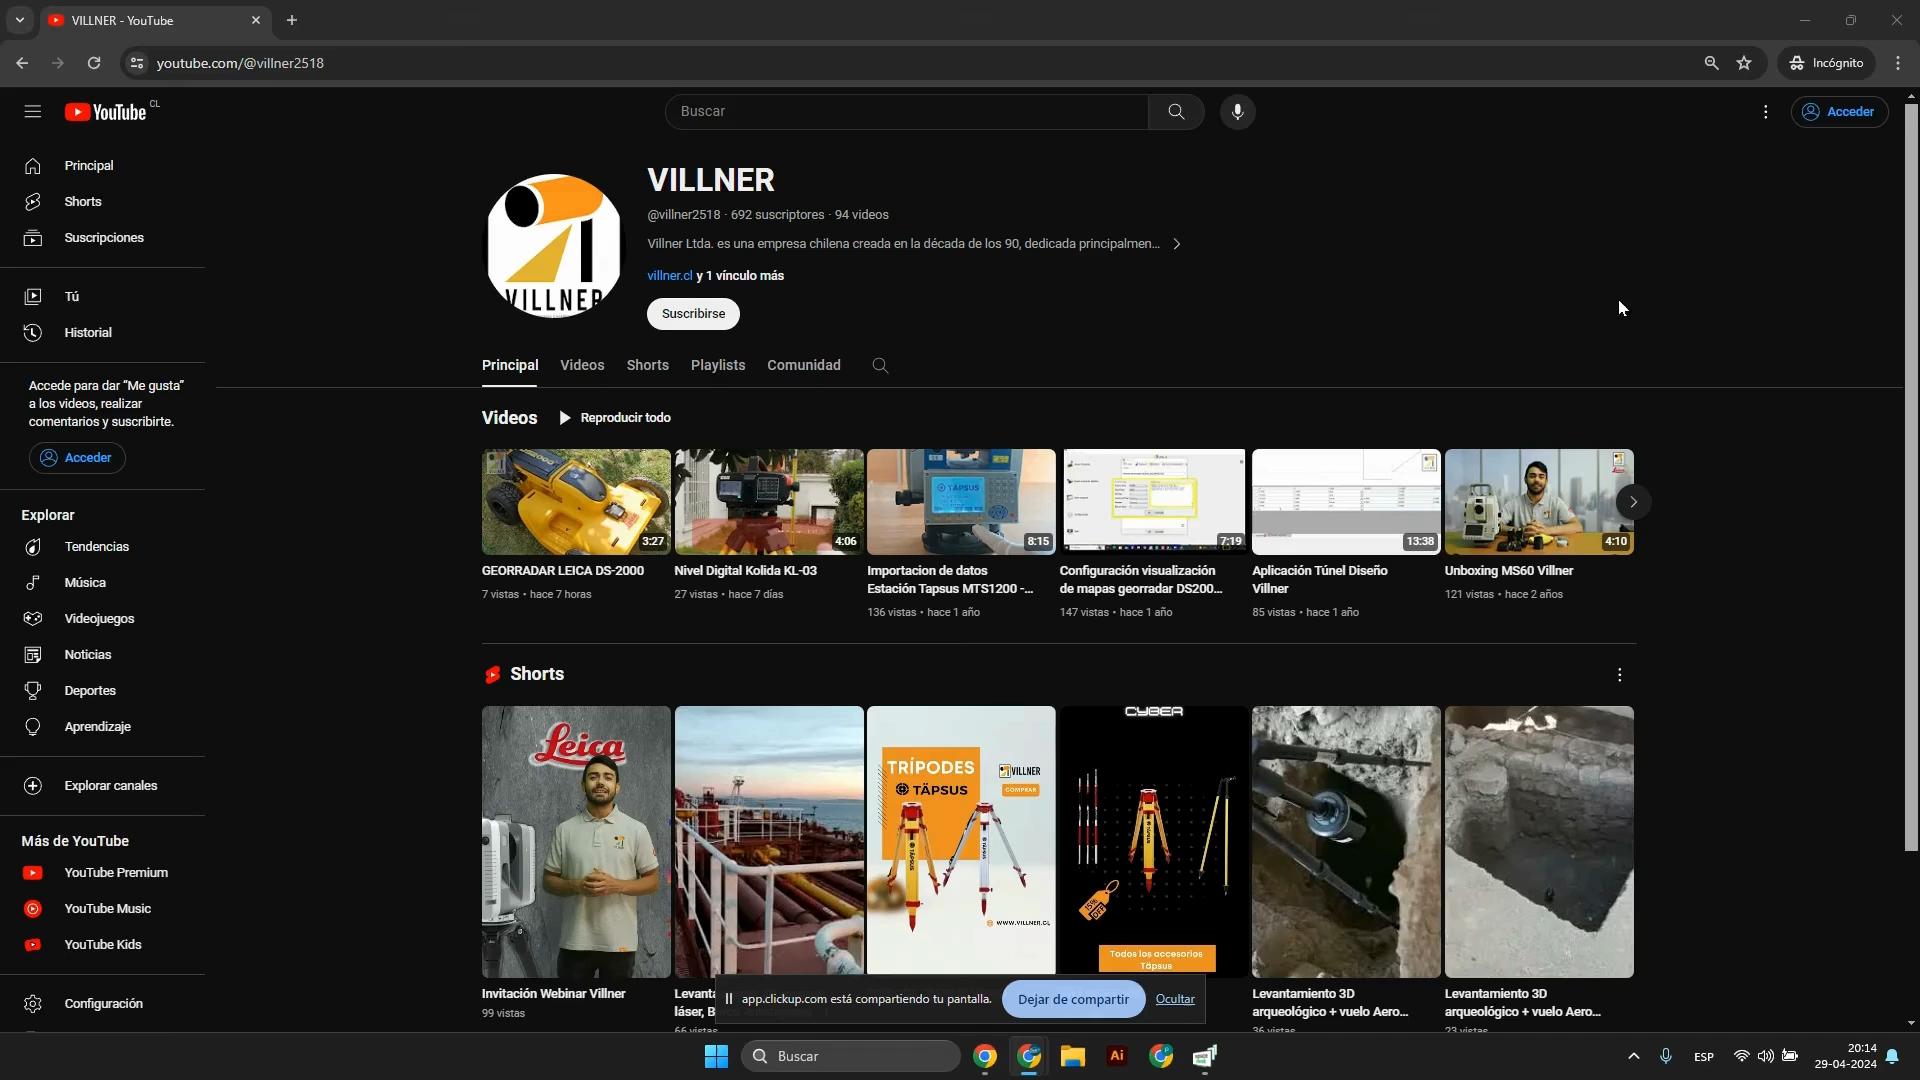Viewport: 1920px width, 1080px height.
Task: Click Dejar de compartir button
Action: (1072, 999)
